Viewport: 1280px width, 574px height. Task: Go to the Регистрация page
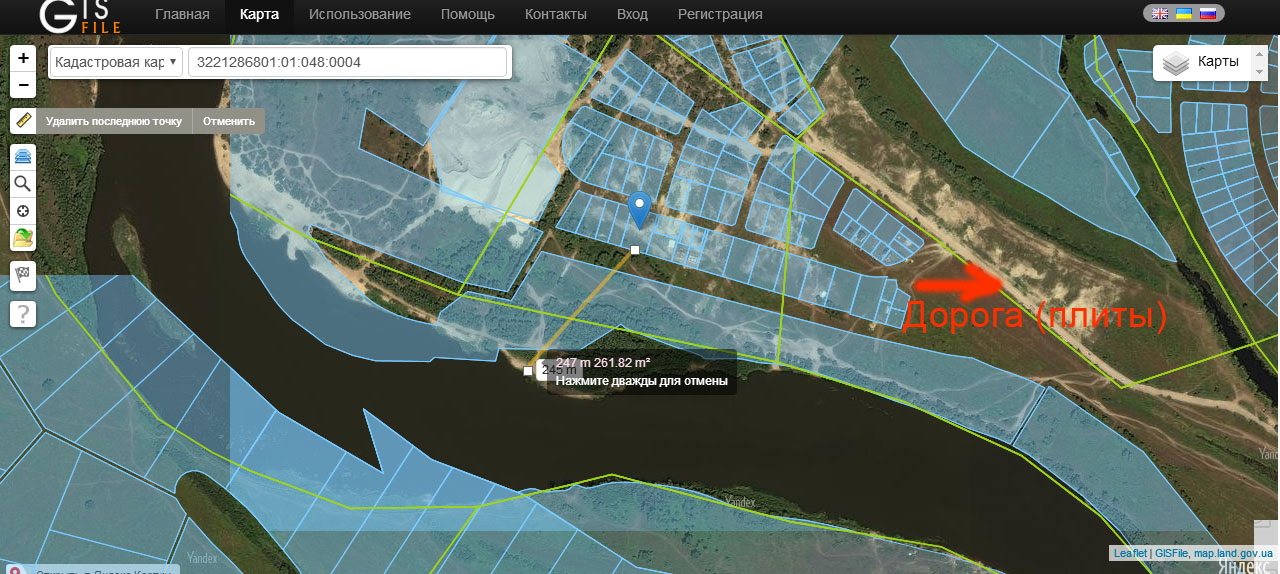[x=720, y=14]
